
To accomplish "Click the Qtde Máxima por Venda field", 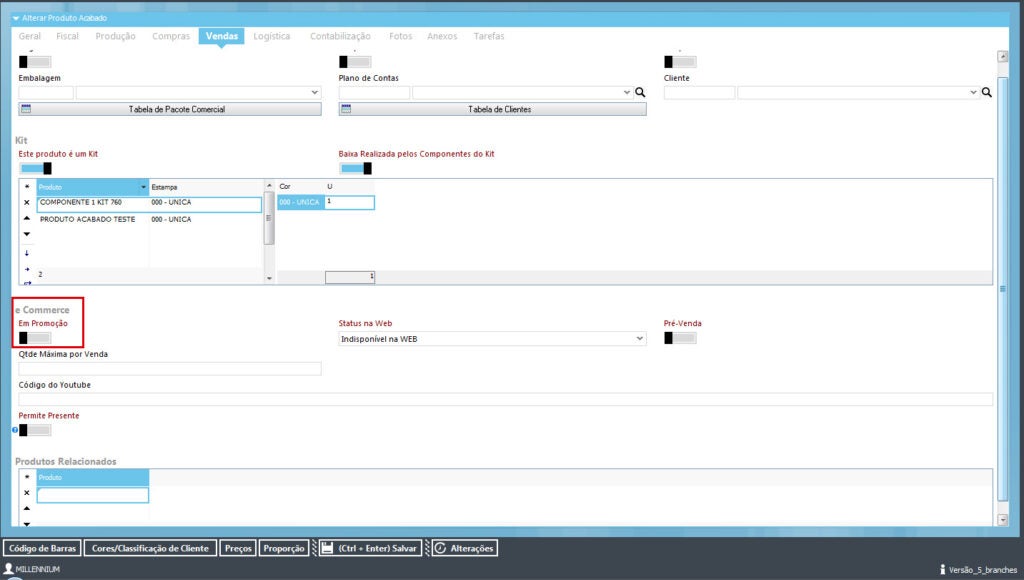I will click(x=170, y=369).
